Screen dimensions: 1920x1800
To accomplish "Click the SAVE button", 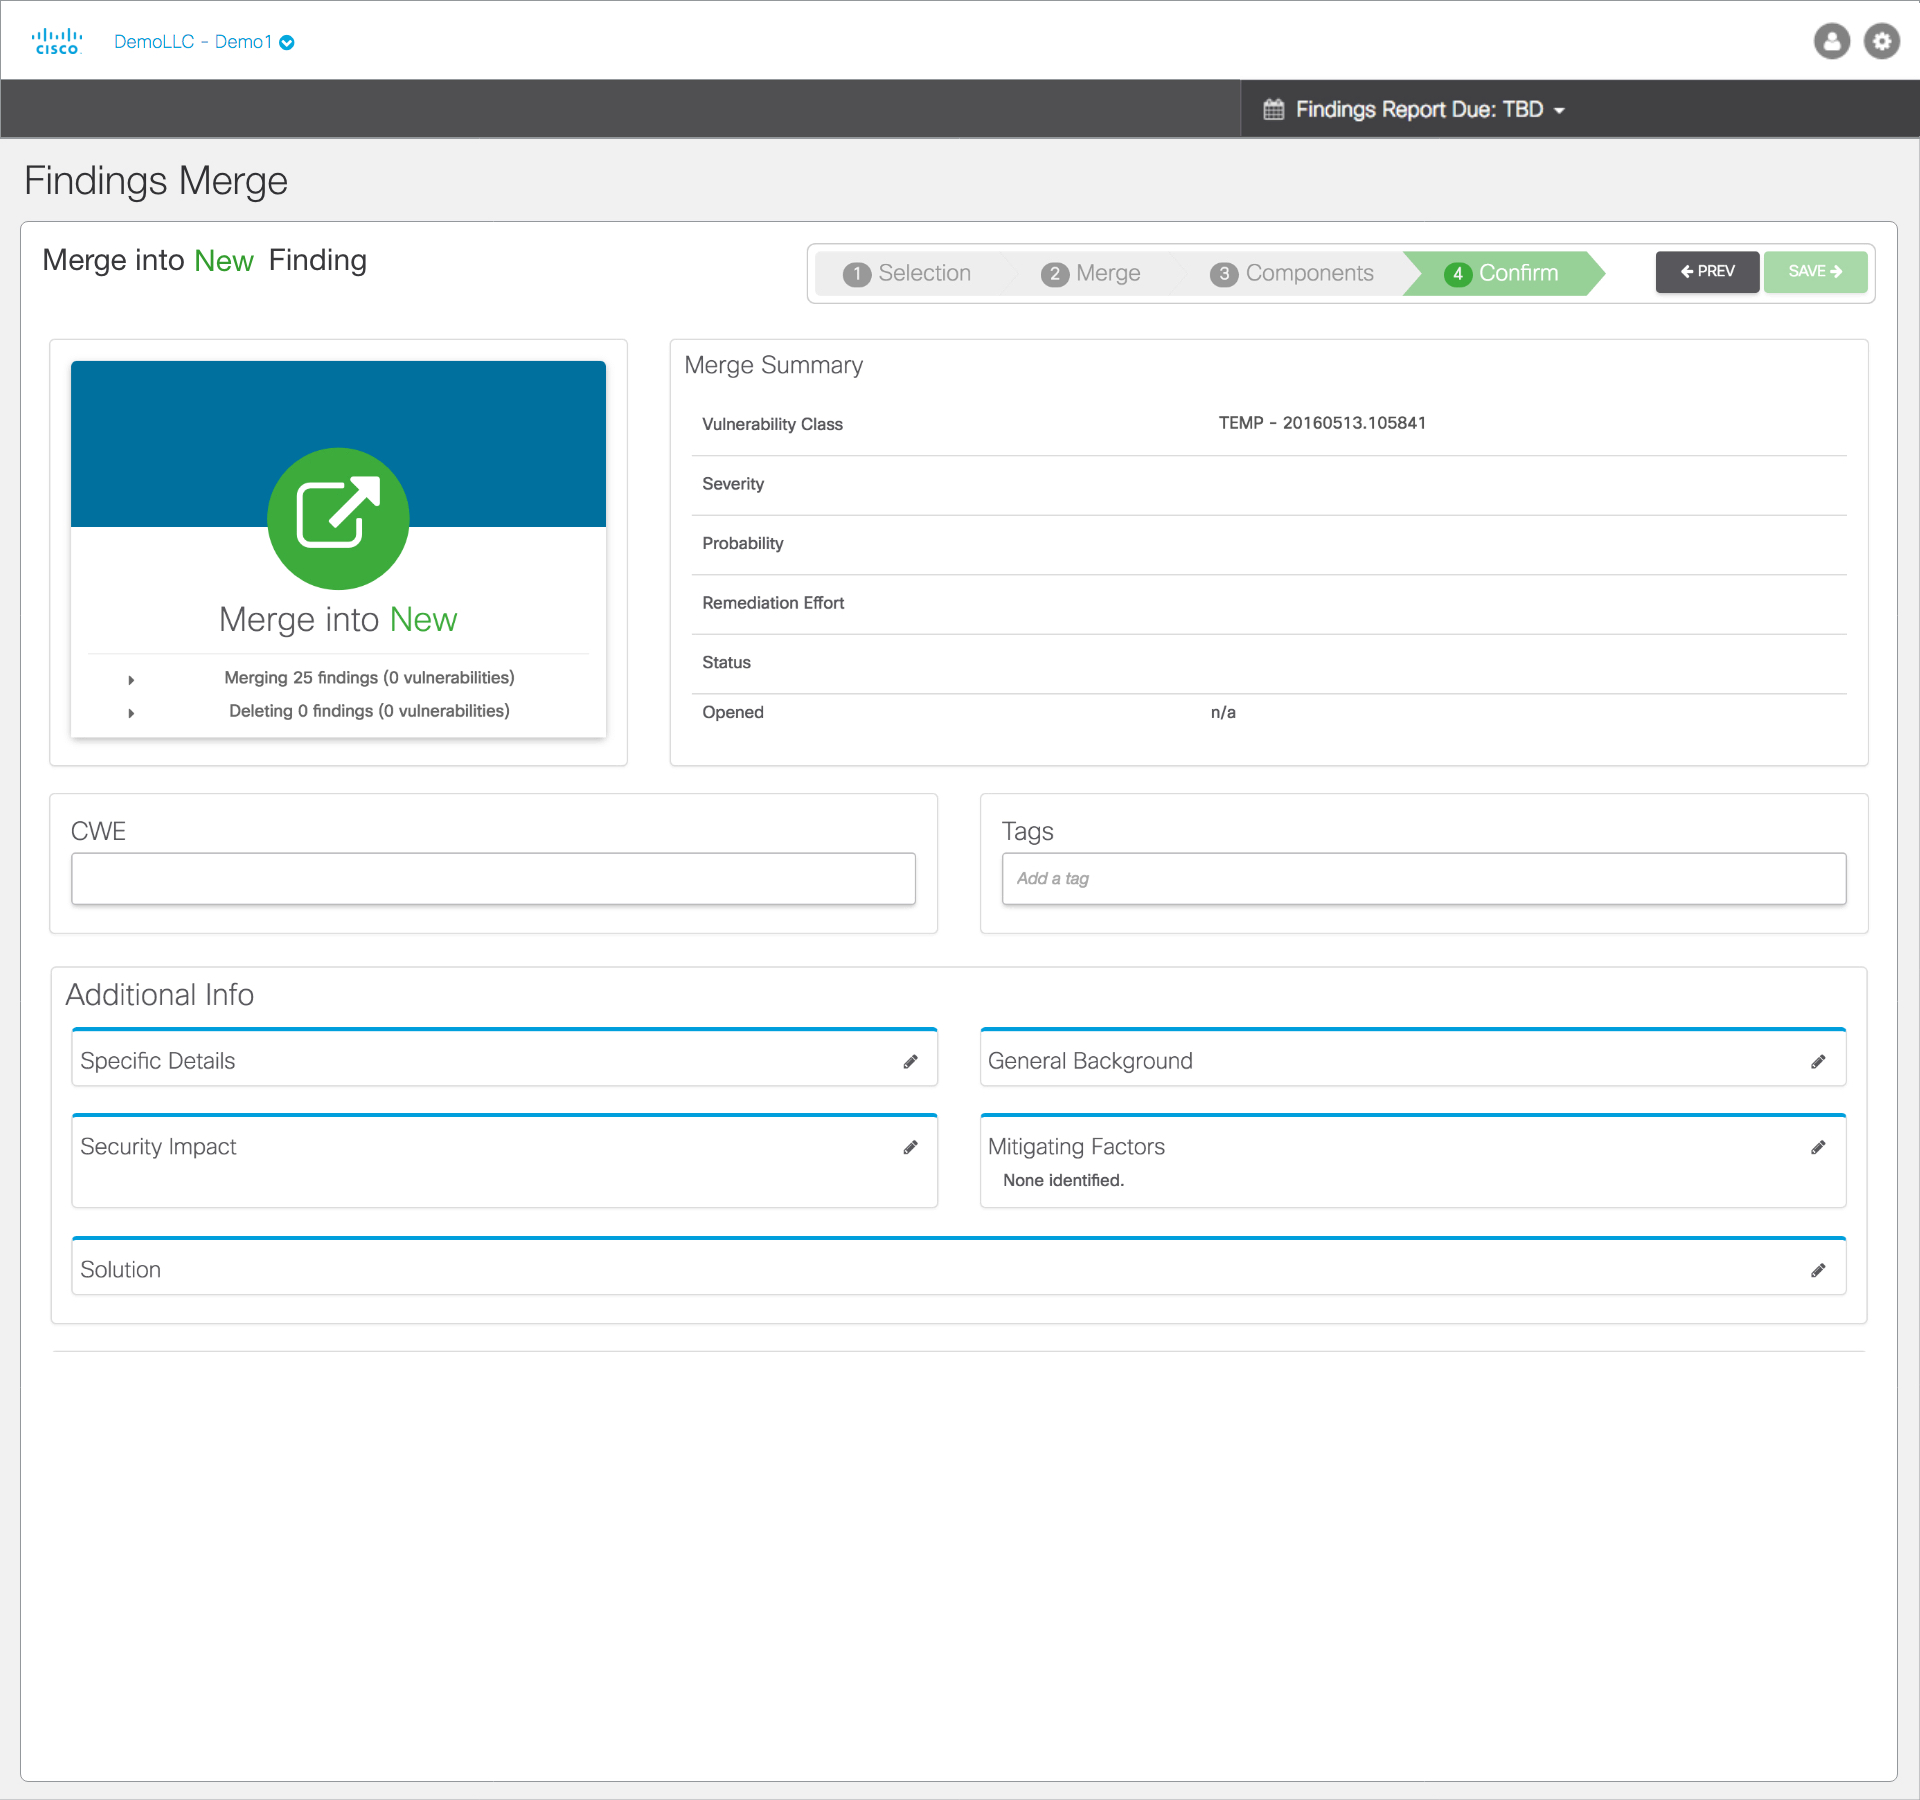I will pos(1815,272).
